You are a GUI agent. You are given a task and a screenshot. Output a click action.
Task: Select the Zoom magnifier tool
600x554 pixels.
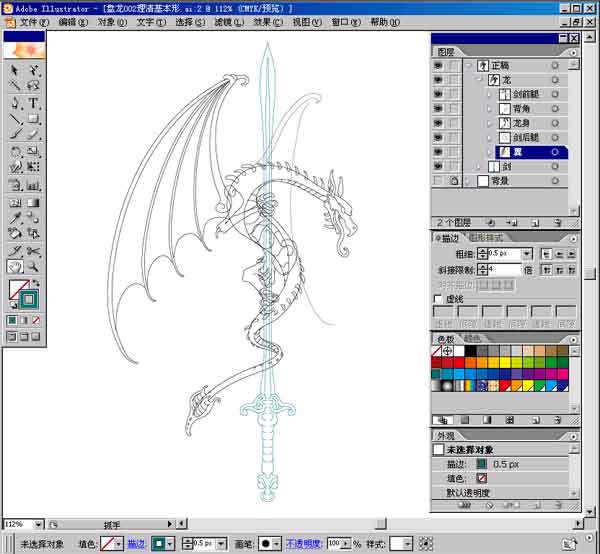pos(34,266)
